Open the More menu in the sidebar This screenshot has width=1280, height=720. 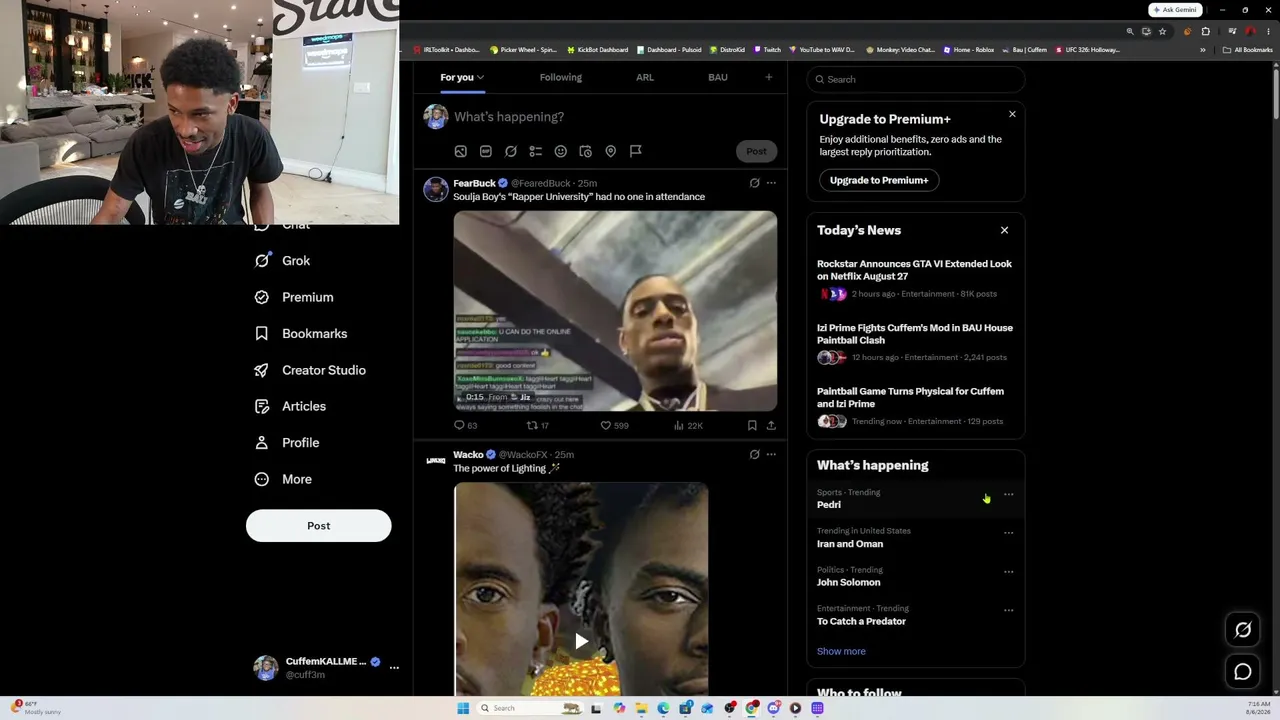tap(283, 479)
